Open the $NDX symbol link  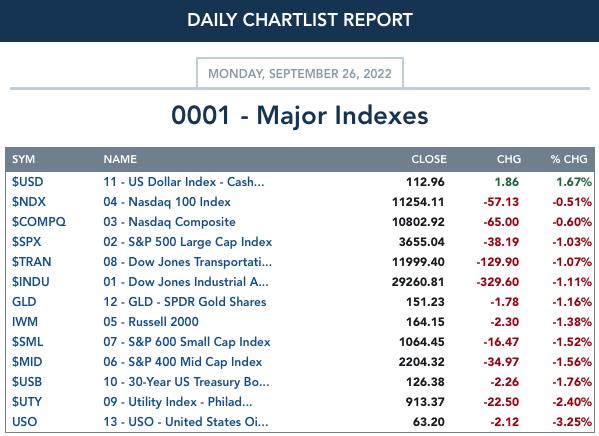pyautogui.click(x=29, y=202)
